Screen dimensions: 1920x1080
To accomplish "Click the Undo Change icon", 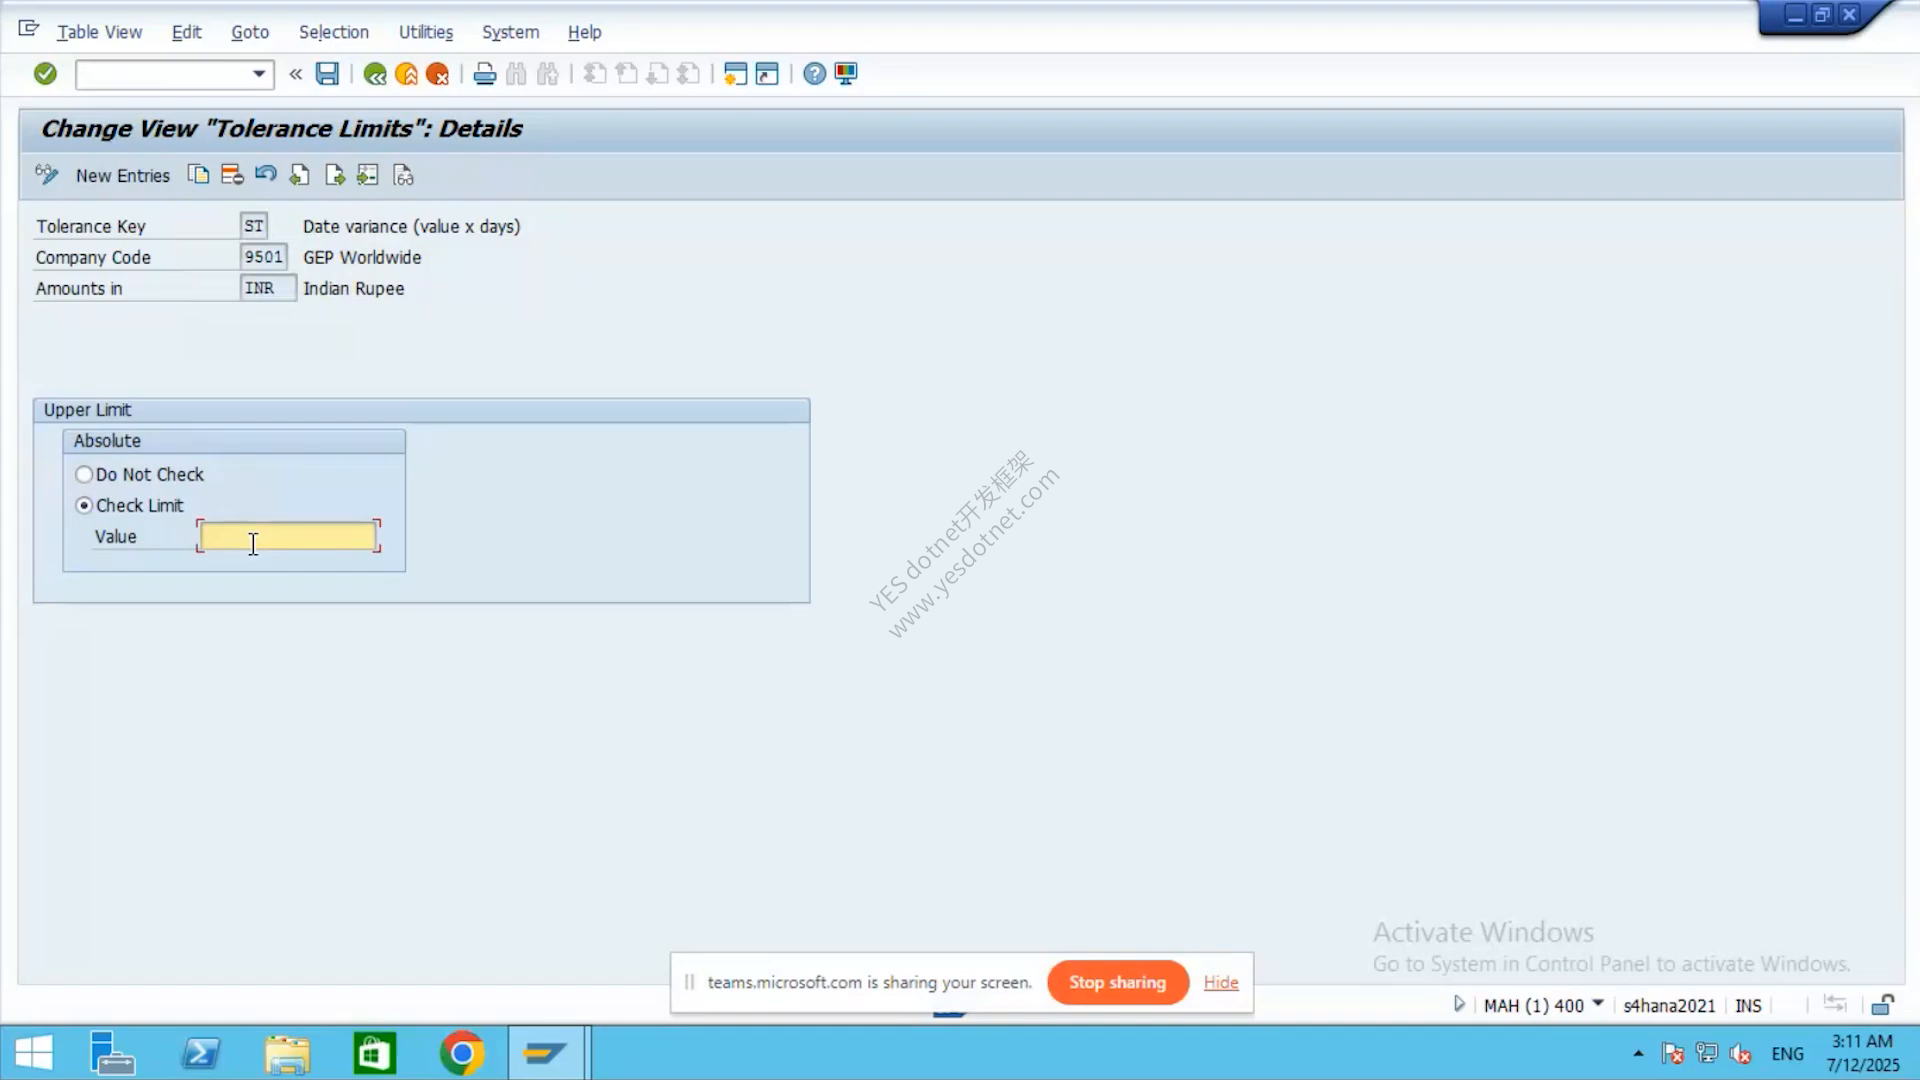I will click(x=265, y=175).
